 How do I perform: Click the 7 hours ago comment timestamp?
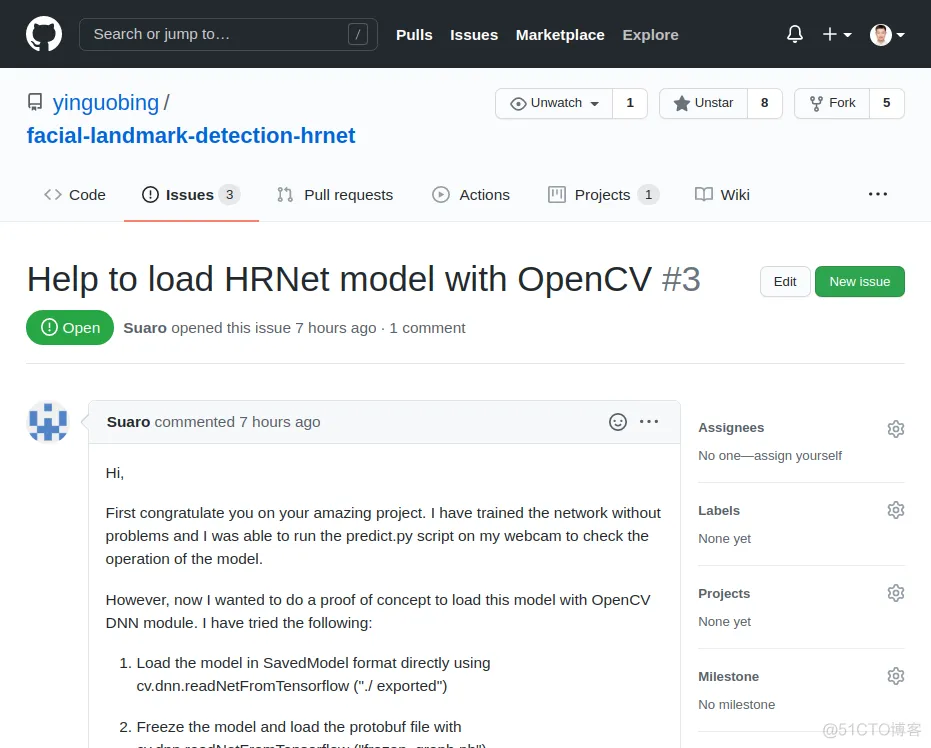(x=280, y=422)
